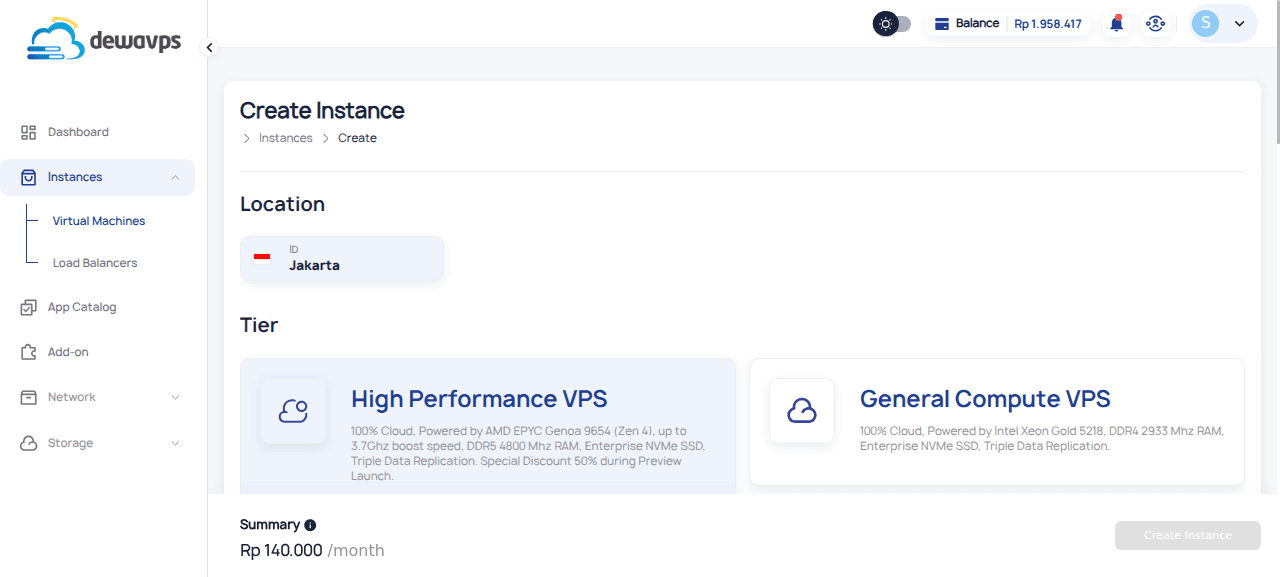Click the dewavps logo
Screen dimensions: 1280x577
click(x=104, y=41)
